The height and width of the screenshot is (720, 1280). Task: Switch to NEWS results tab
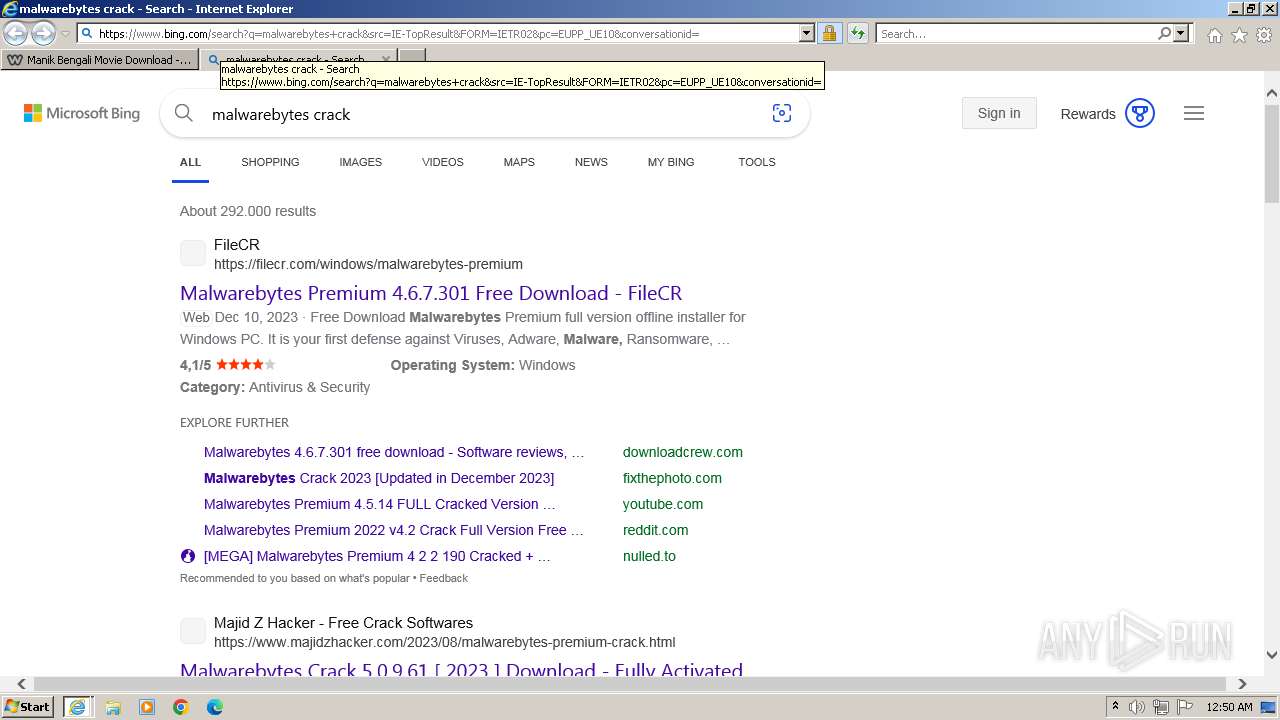pos(591,162)
